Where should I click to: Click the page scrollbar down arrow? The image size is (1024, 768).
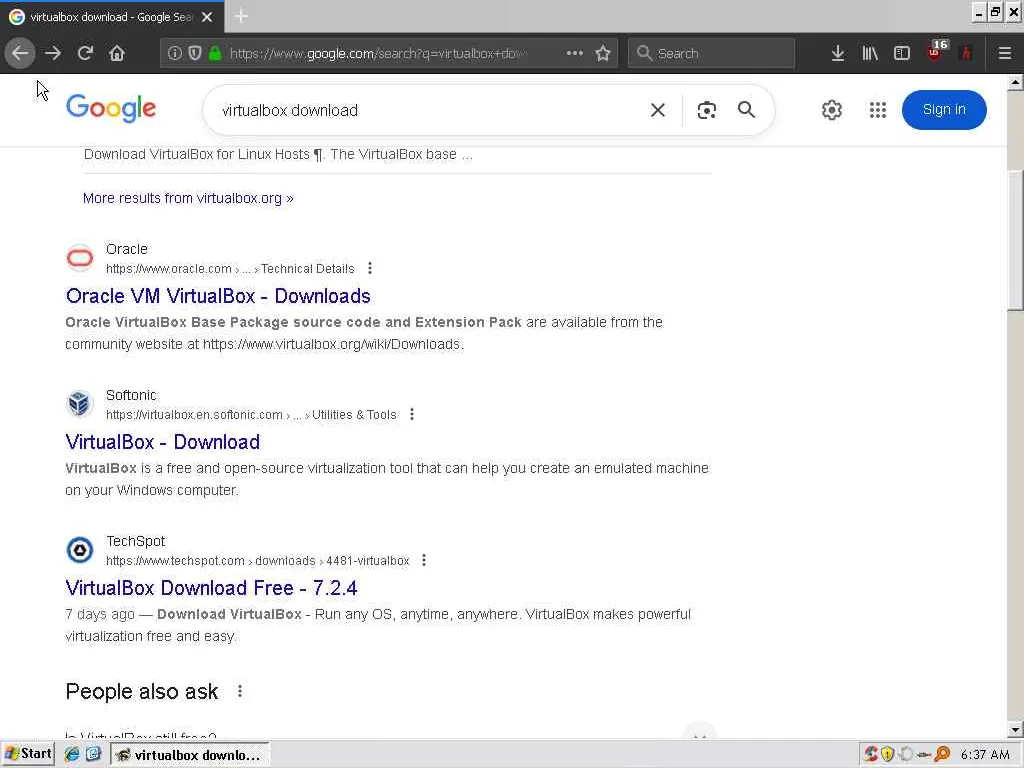point(1016,729)
